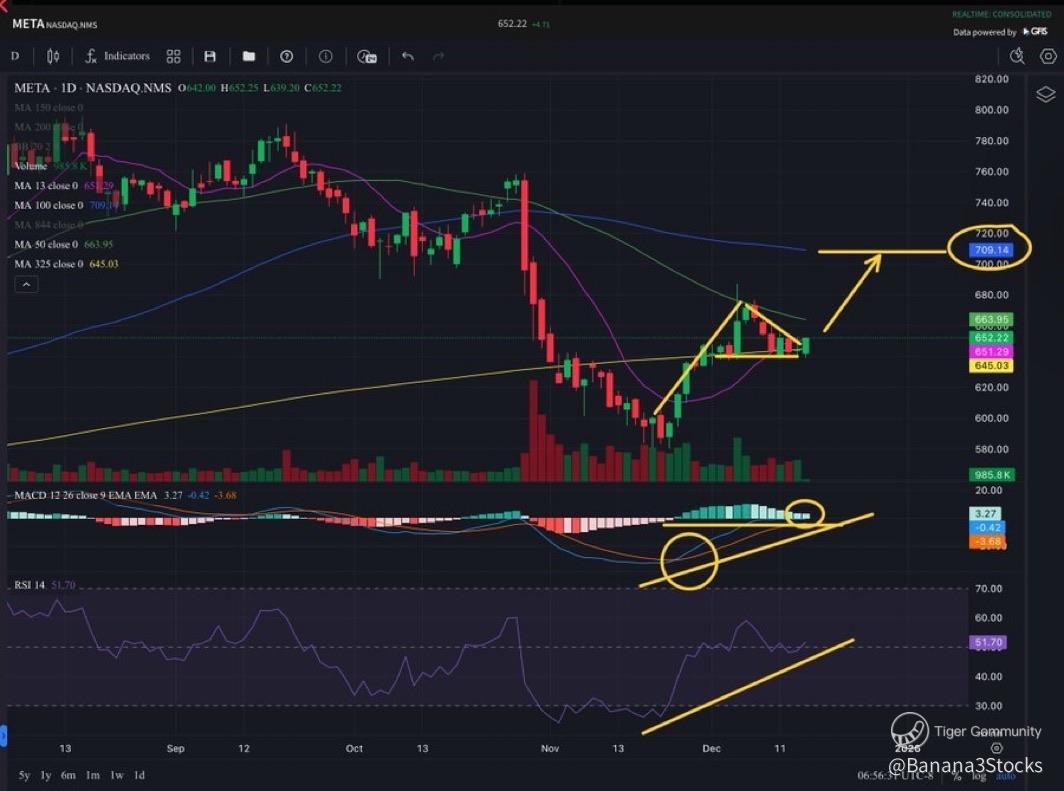Click the purple 51.70 RSI label

click(x=988, y=642)
